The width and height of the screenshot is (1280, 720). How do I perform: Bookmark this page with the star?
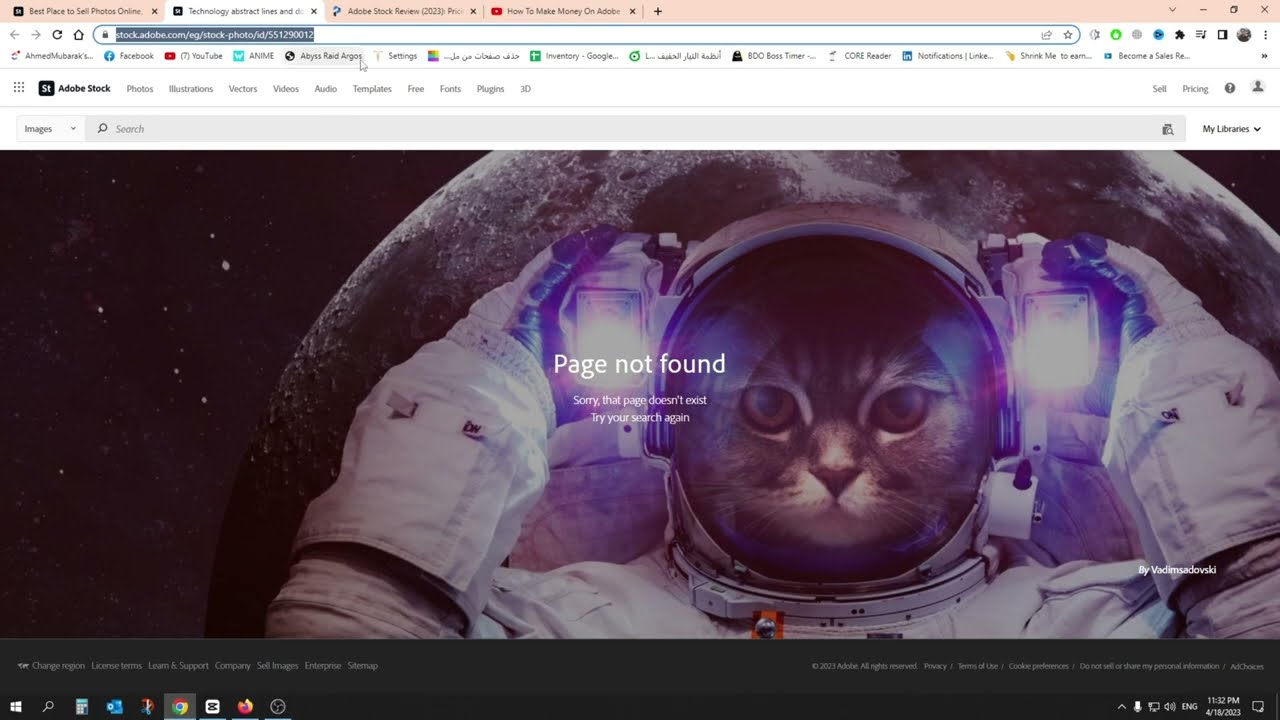pos(1068,34)
